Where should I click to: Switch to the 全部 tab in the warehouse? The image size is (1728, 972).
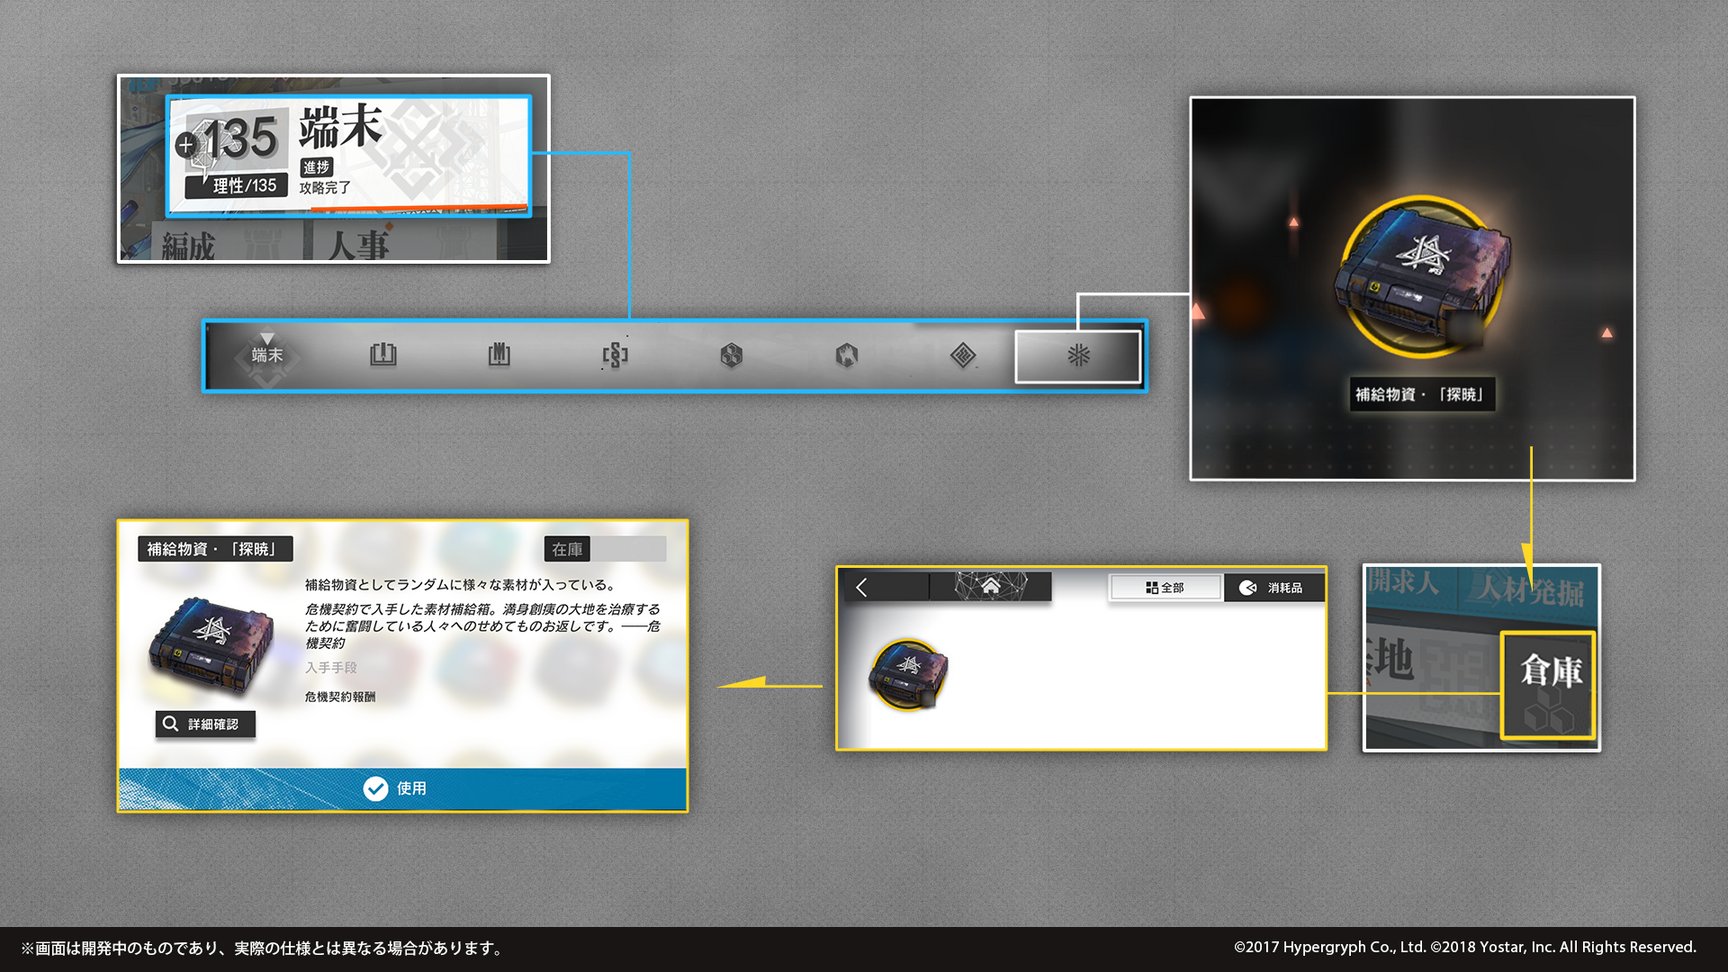click(x=1166, y=588)
